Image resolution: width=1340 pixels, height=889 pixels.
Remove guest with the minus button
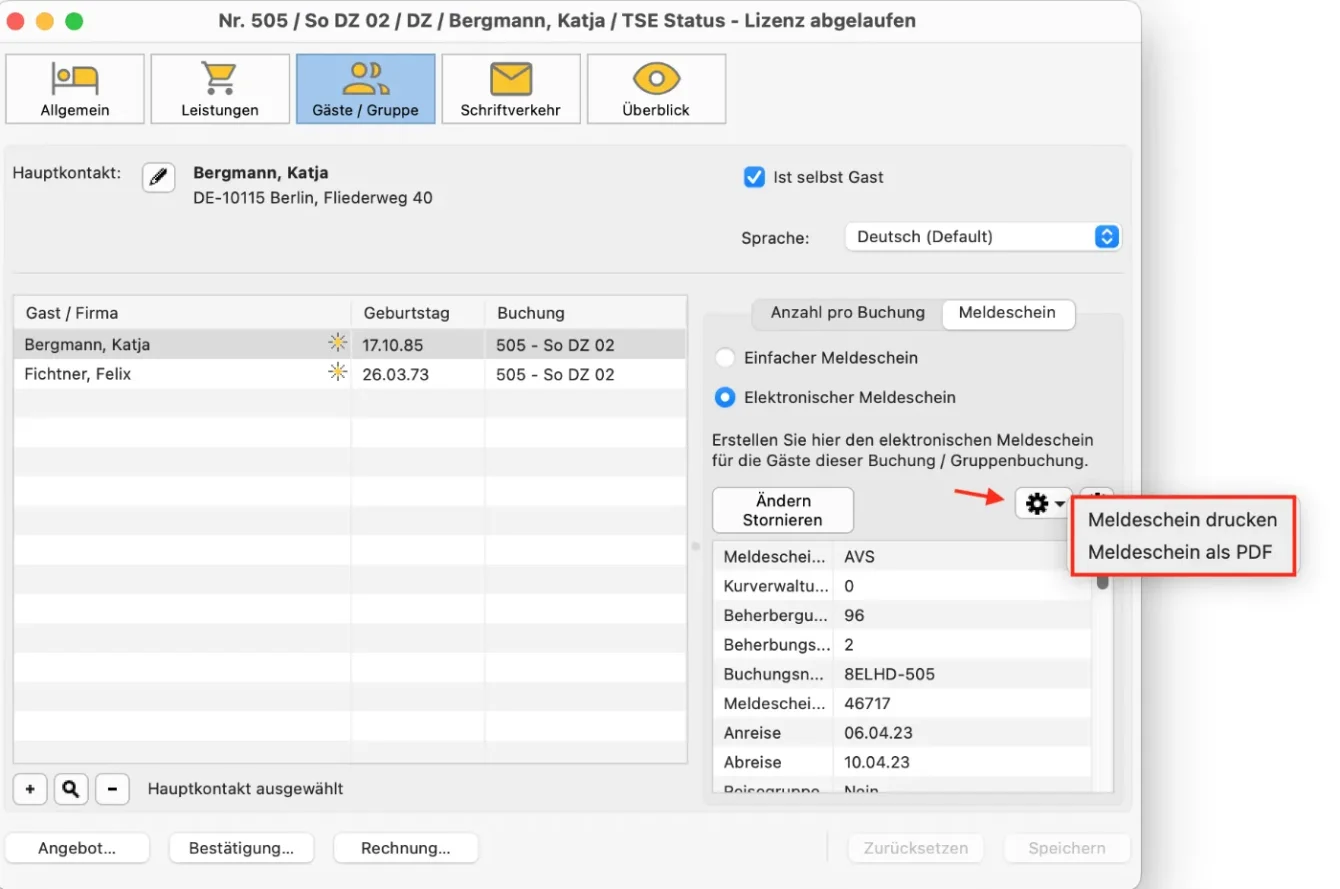point(112,789)
